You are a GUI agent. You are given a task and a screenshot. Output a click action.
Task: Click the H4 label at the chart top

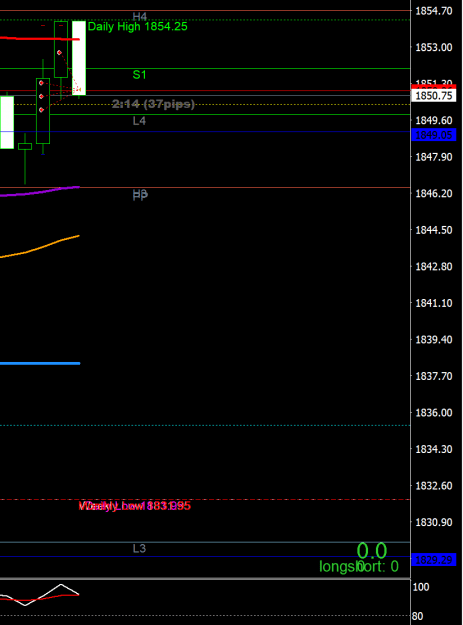point(140,17)
